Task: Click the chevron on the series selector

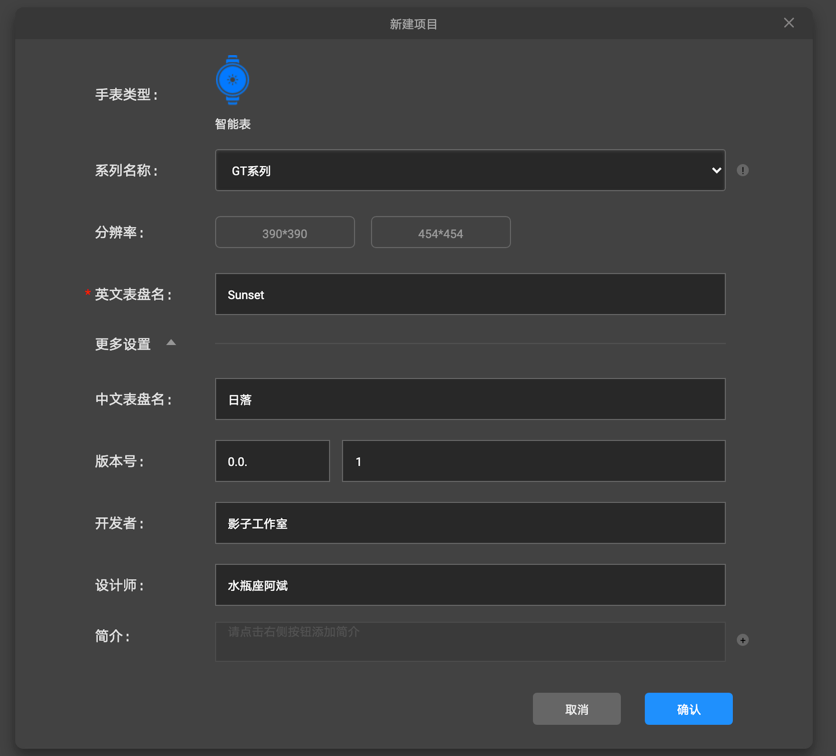Action: 716,170
